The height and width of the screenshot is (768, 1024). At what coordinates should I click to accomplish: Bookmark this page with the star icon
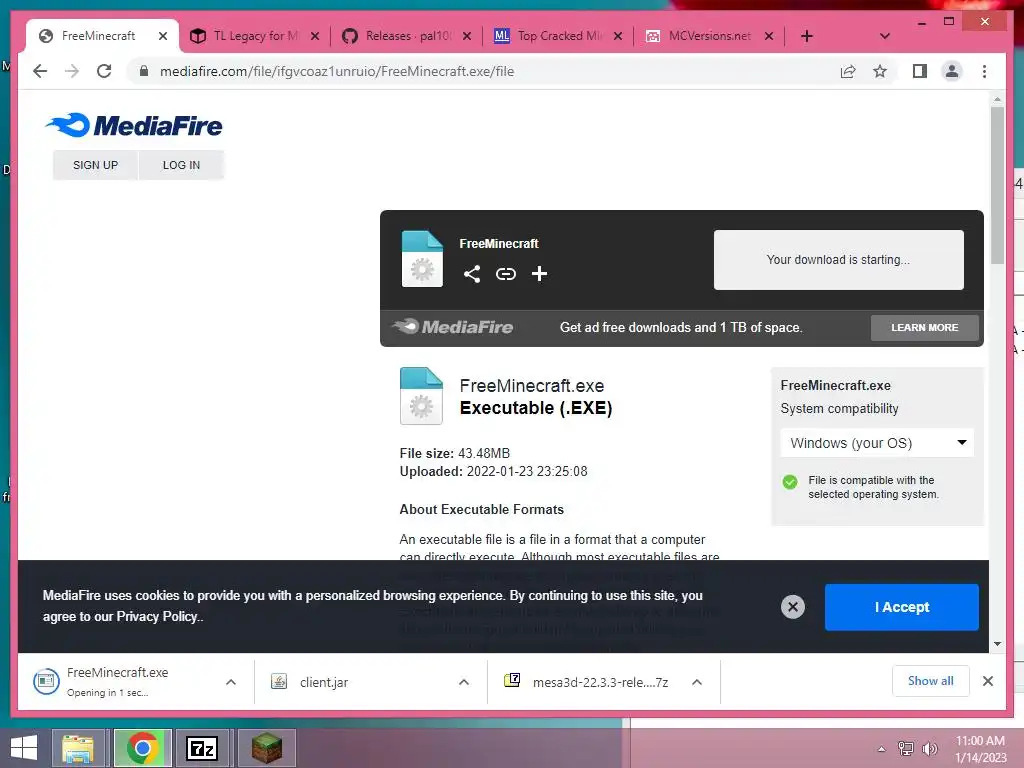point(880,71)
